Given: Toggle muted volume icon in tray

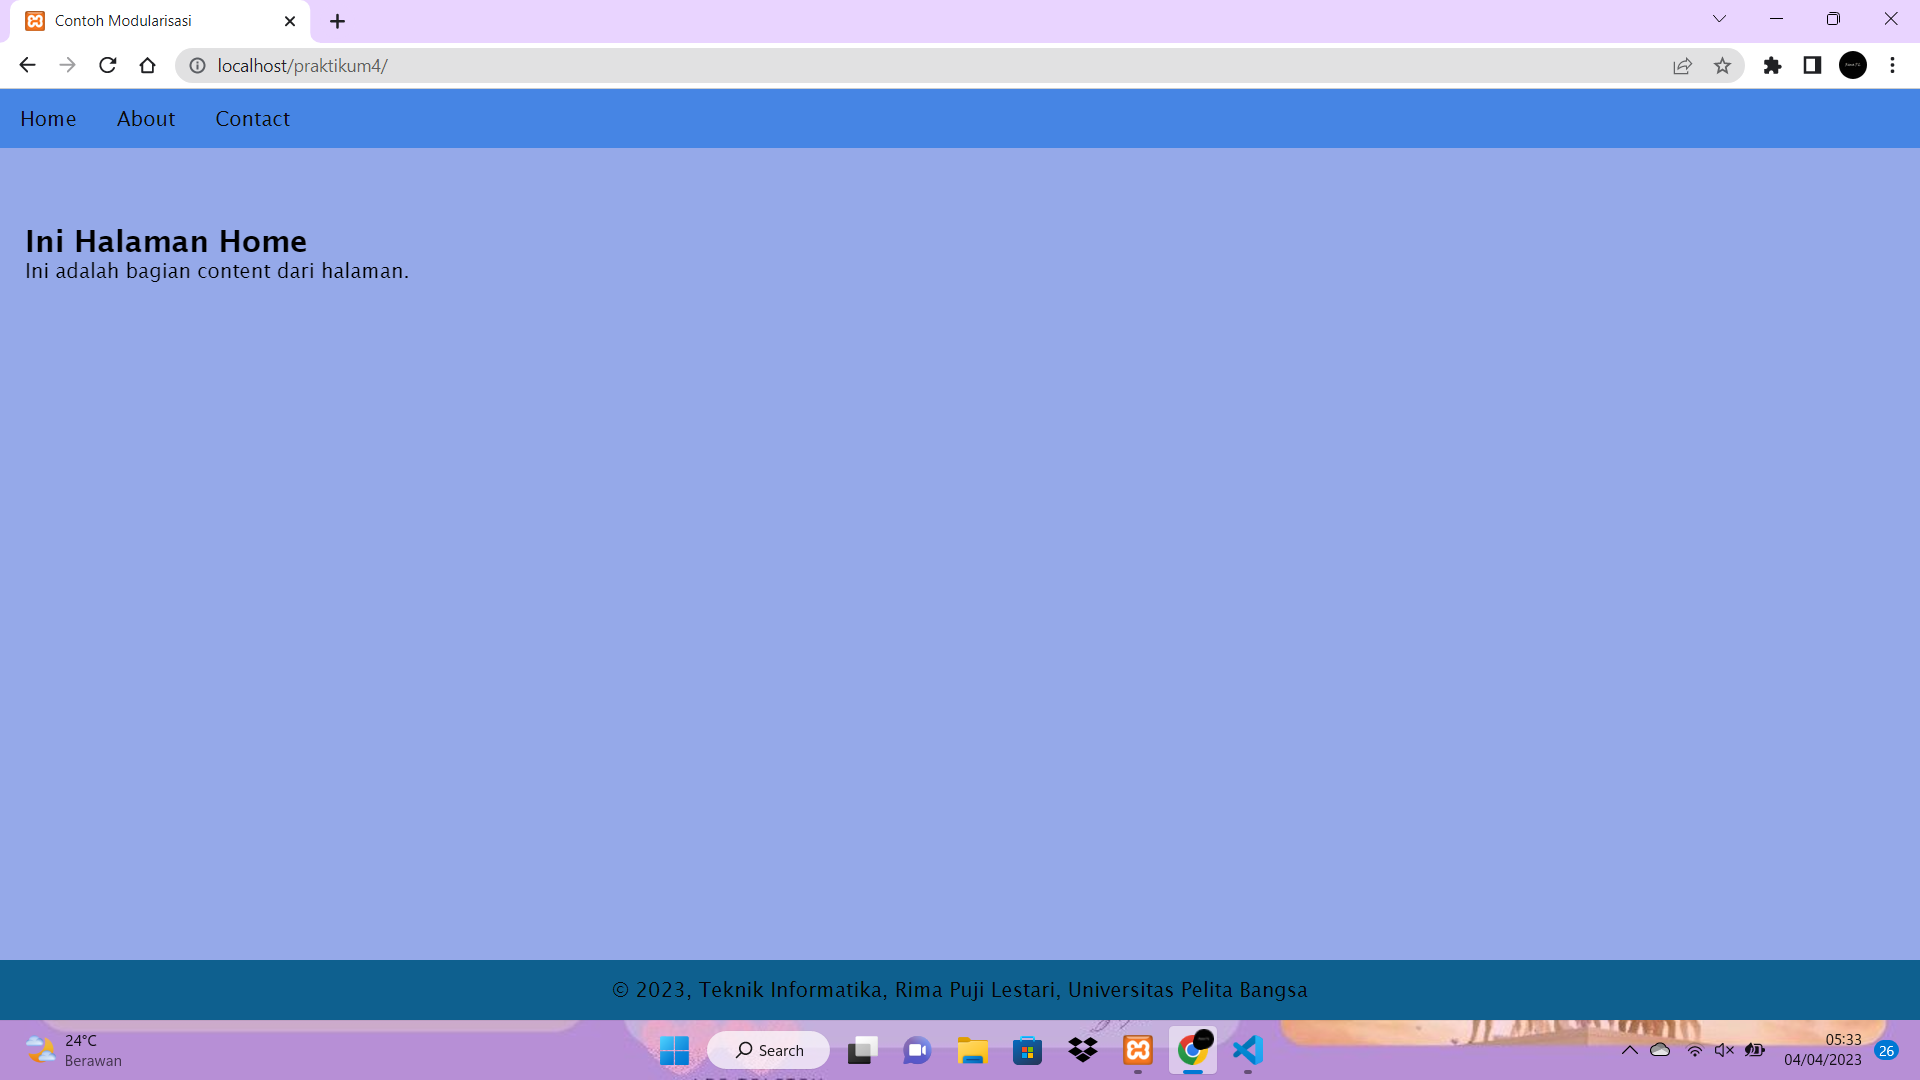Looking at the screenshot, I should click(1724, 1050).
